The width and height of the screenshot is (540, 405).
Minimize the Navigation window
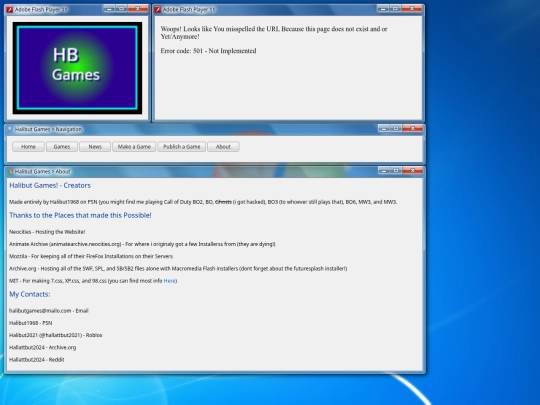coord(384,128)
